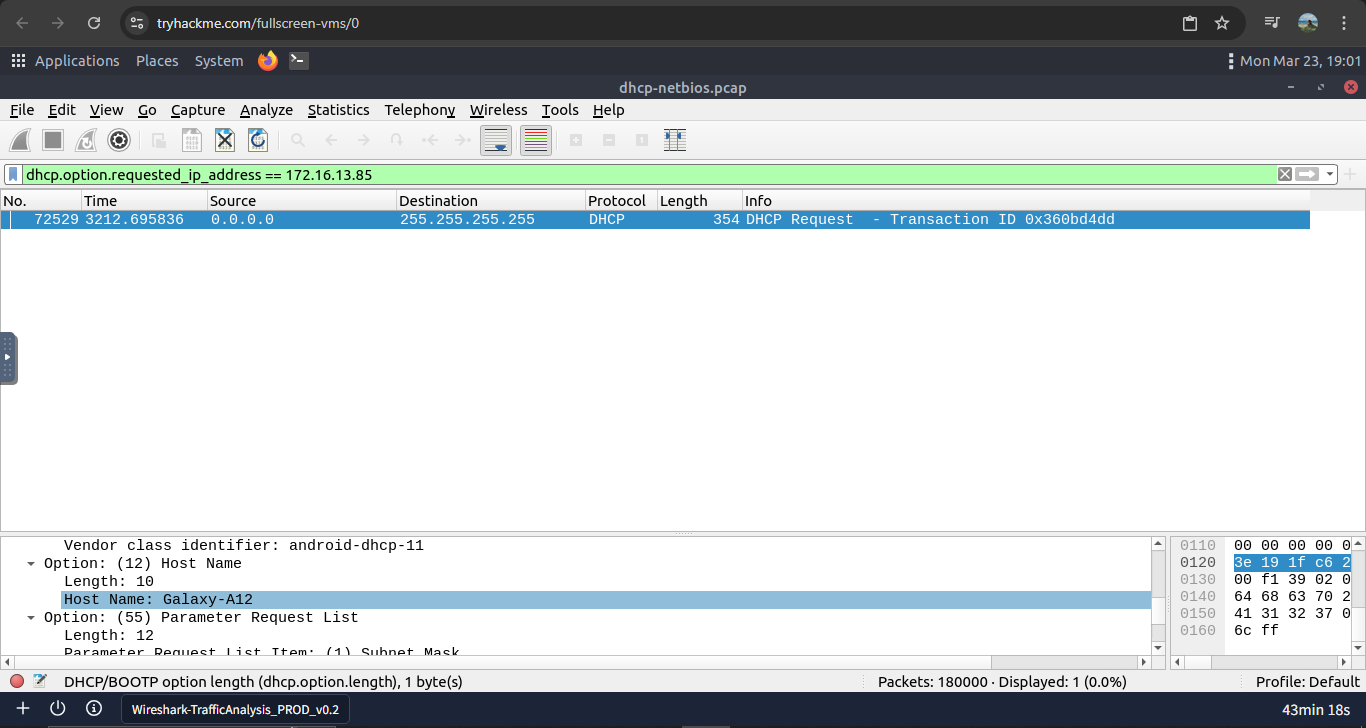Expand the side panel handle
1366x728 pixels.
pos(8,357)
